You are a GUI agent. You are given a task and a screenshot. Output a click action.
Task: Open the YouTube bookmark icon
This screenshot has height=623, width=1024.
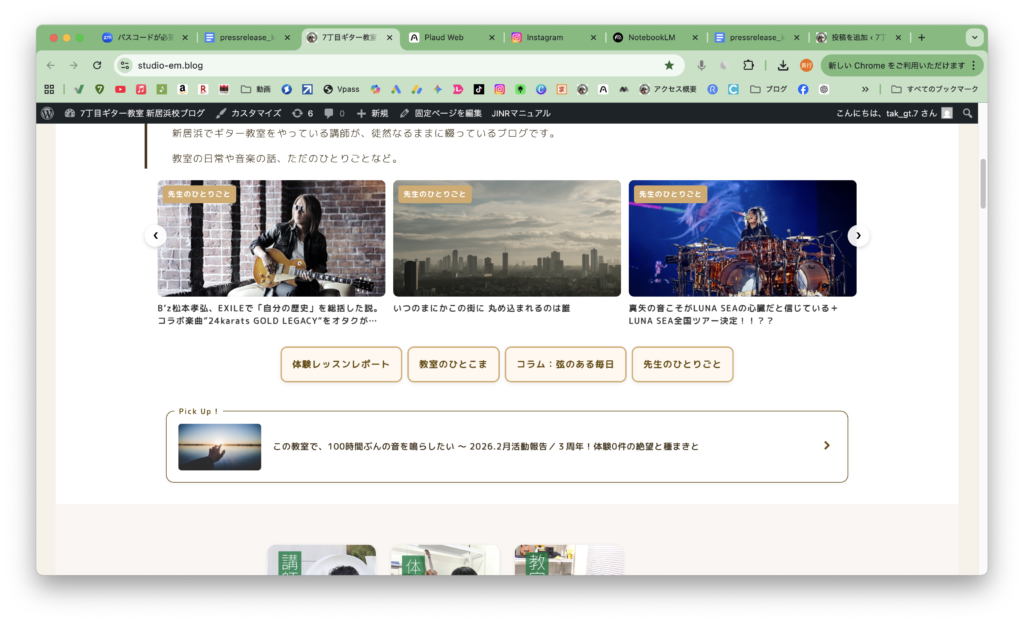click(120, 89)
